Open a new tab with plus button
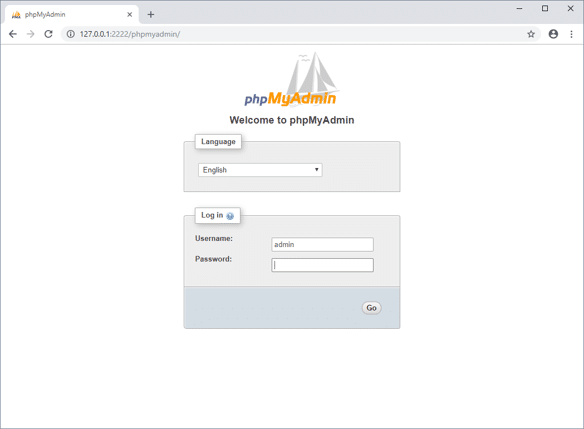This screenshot has width=584, height=429. (x=150, y=15)
